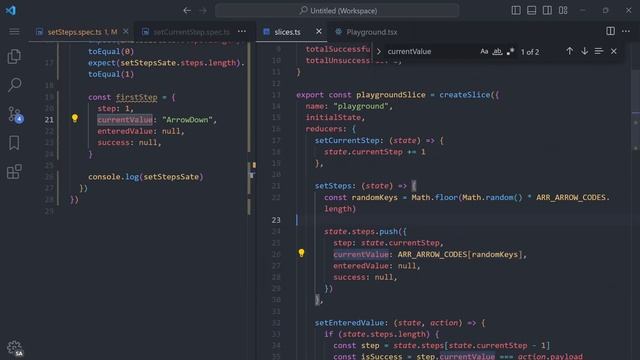The height and width of the screenshot is (360, 640).
Task: Click initialState property in slices.ts
Action: (x=333, y=118)
